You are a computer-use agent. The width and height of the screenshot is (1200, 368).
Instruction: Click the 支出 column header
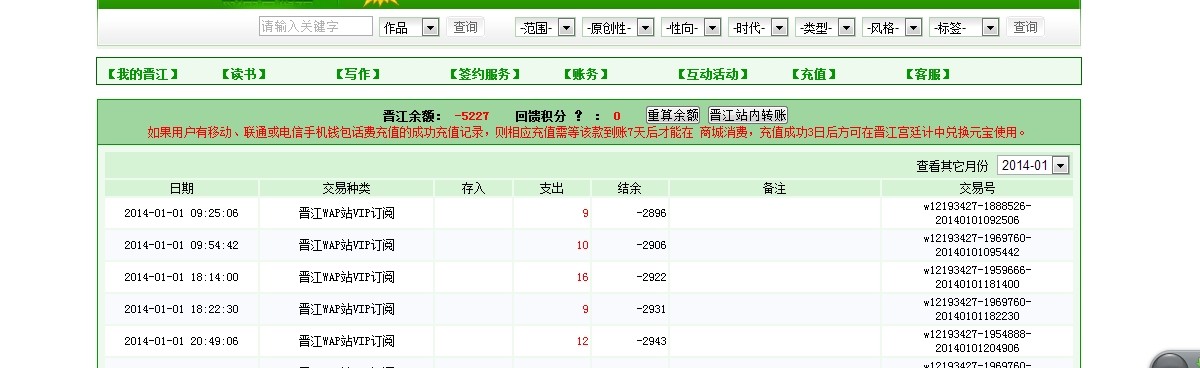(x=552, y=188)
